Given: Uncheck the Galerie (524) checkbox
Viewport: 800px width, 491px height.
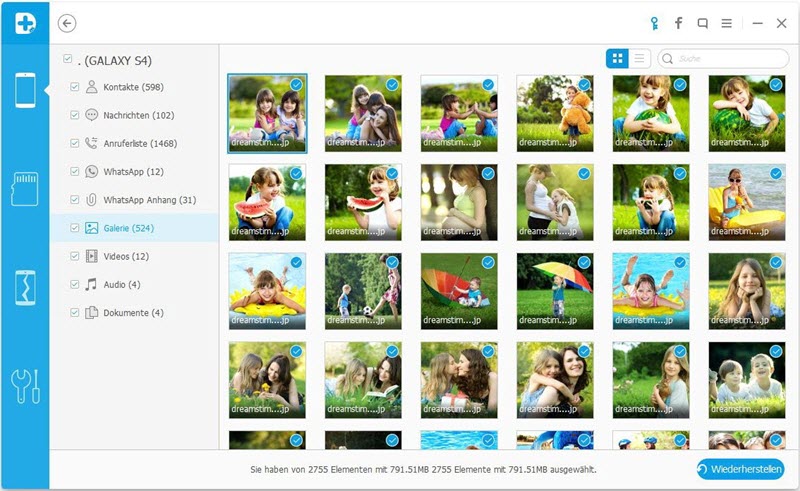Looking at the screenshot, I should tap(74, 228).
